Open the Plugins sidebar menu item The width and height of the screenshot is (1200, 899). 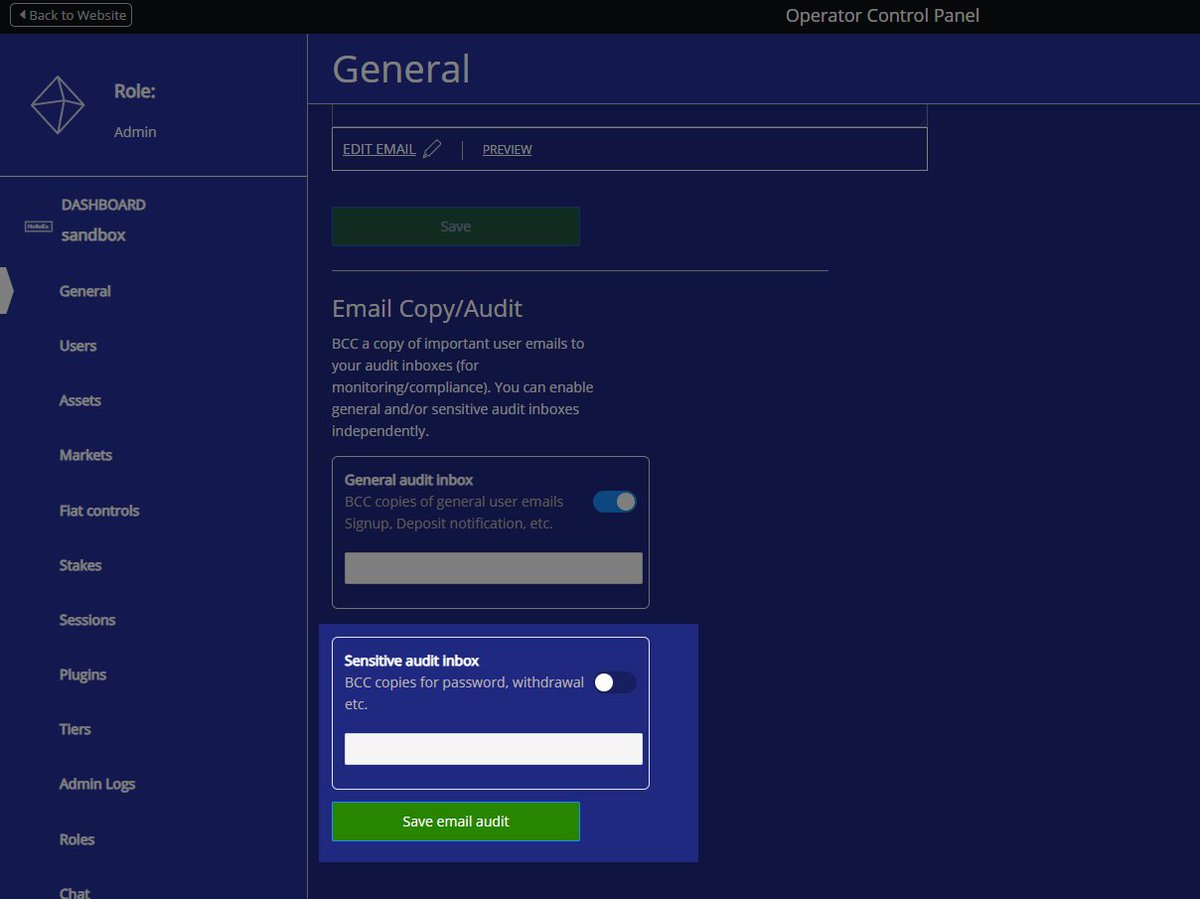[x=83, y=675]
